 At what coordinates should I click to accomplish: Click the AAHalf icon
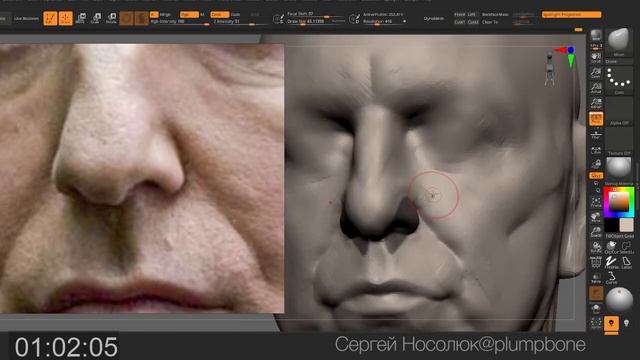[596, 103]
